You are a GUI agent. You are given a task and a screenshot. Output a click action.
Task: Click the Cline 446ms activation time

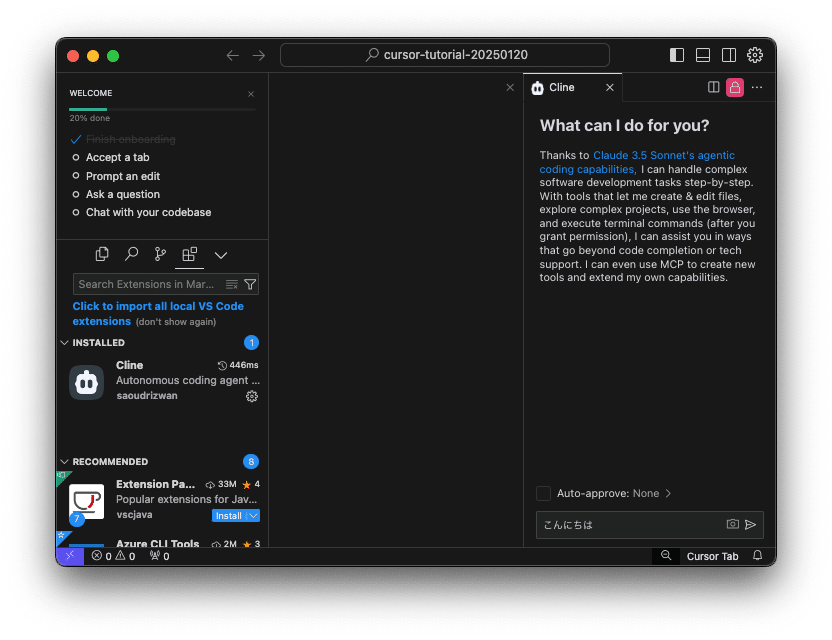click(238, 365)
